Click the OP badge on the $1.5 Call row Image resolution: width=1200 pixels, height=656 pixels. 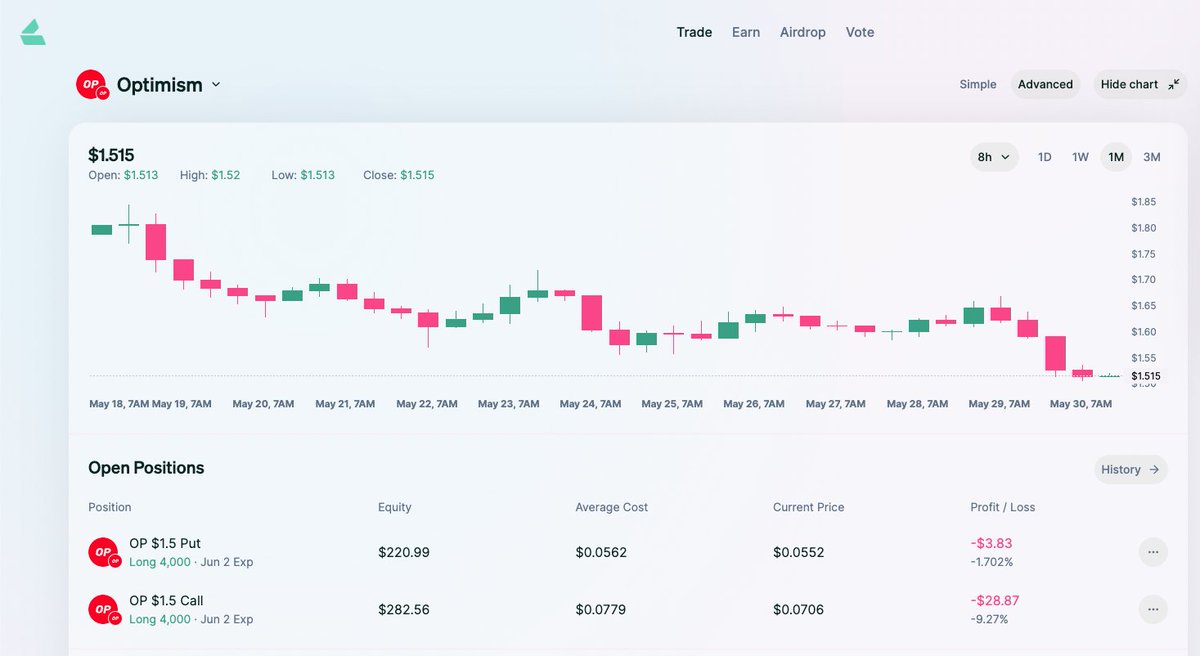[101, 608]
